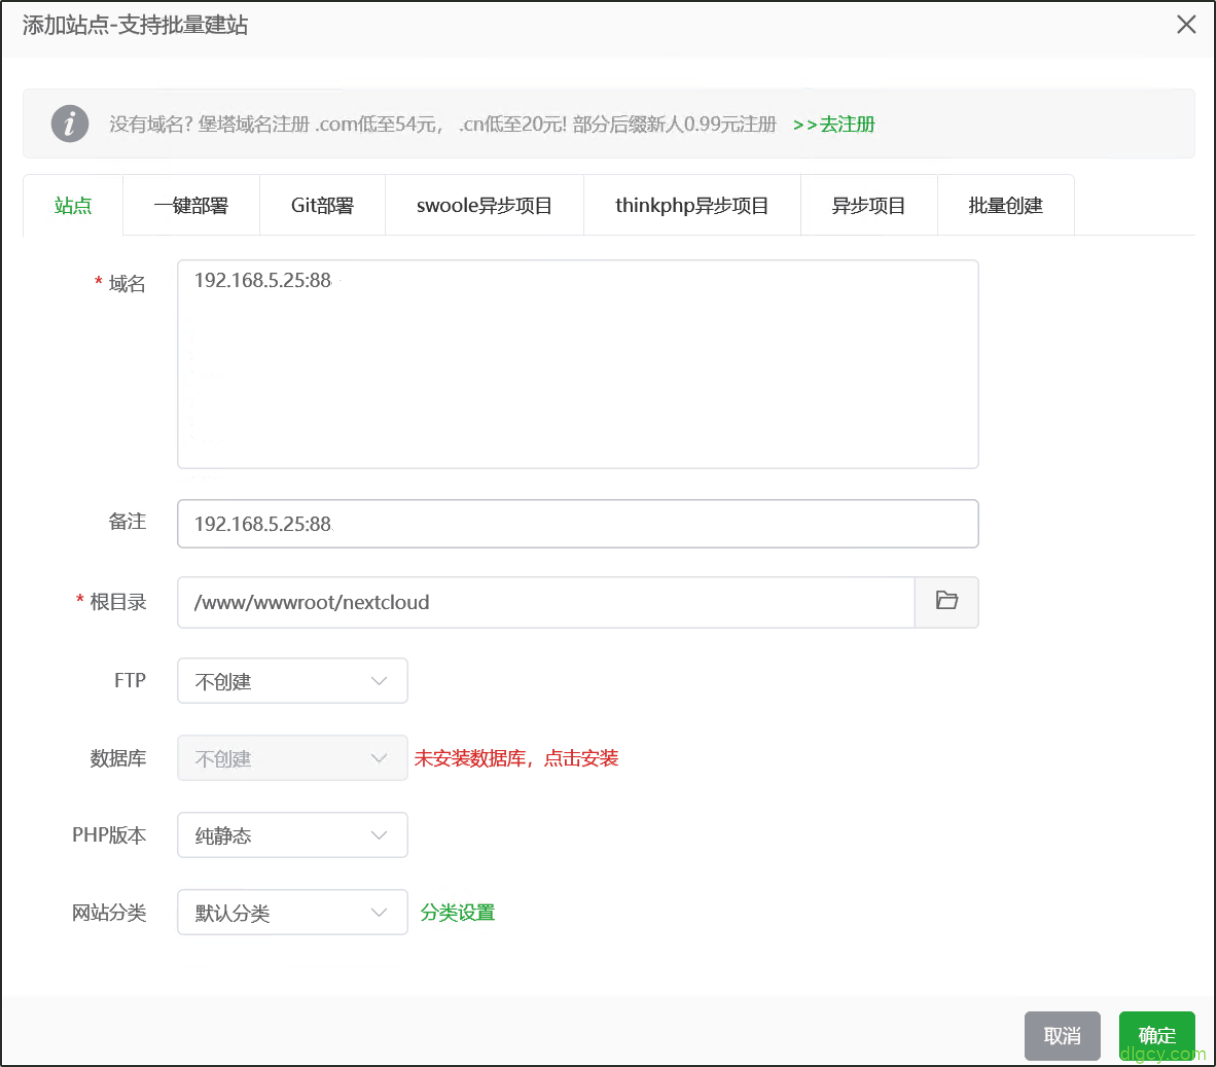The height and width of the screenshot is (1067, 1216).
Task: Open the 分类设置 link
Action: click(x=458, y=912)
